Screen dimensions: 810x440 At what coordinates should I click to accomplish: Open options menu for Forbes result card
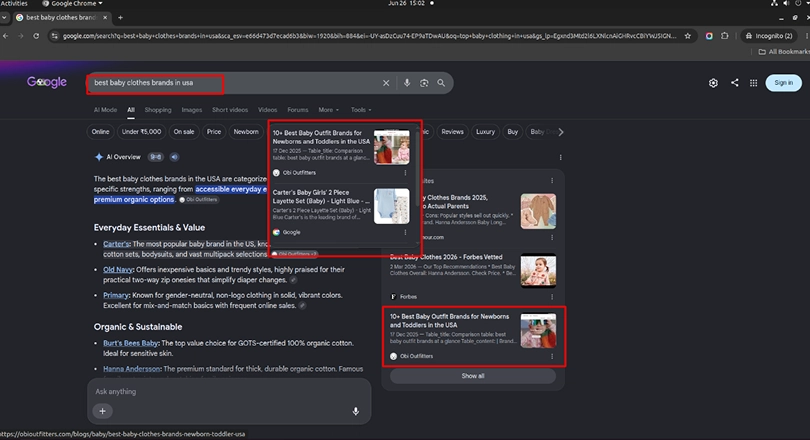pyautogui.click(x=552, y=297)
